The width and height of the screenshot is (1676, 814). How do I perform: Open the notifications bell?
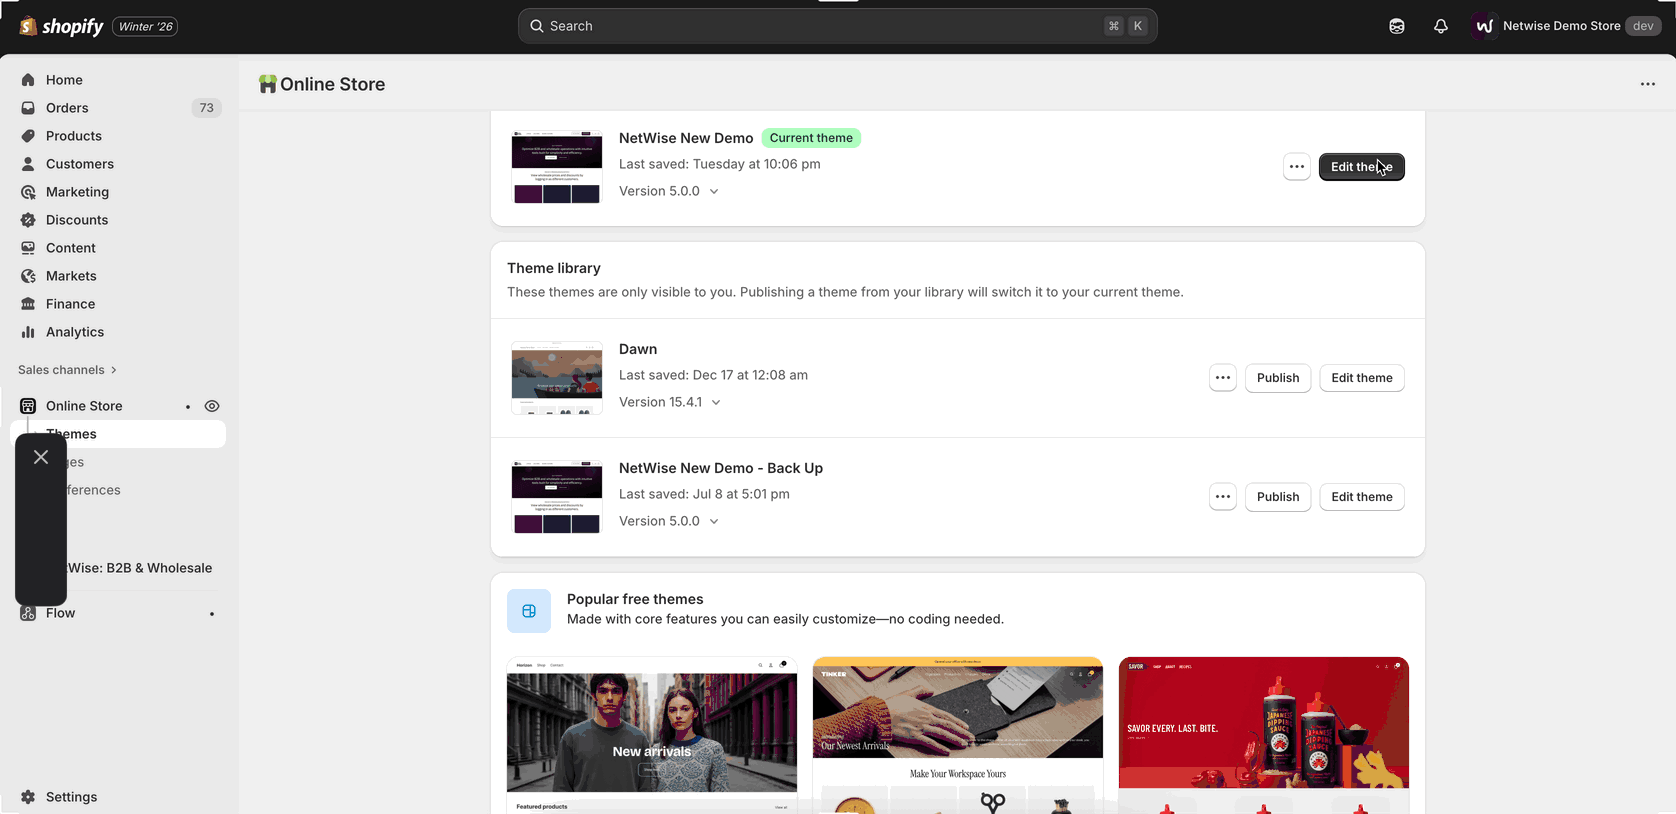tap(1440, 26)
